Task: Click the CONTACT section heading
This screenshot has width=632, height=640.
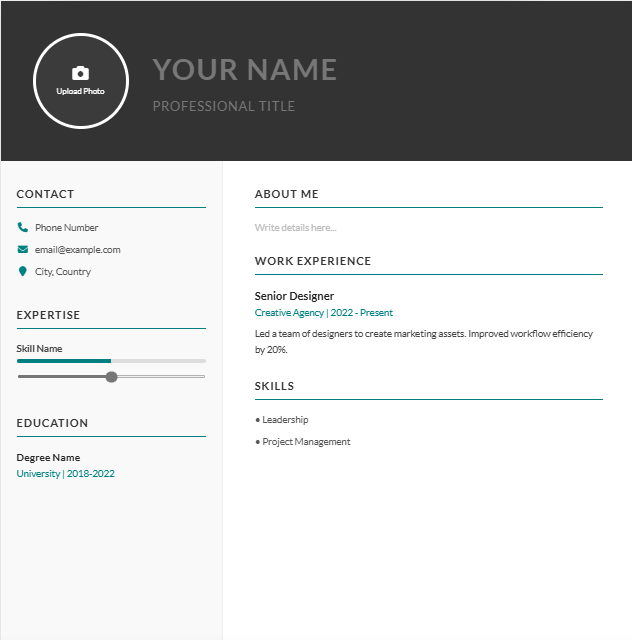Action: (45, 194)
